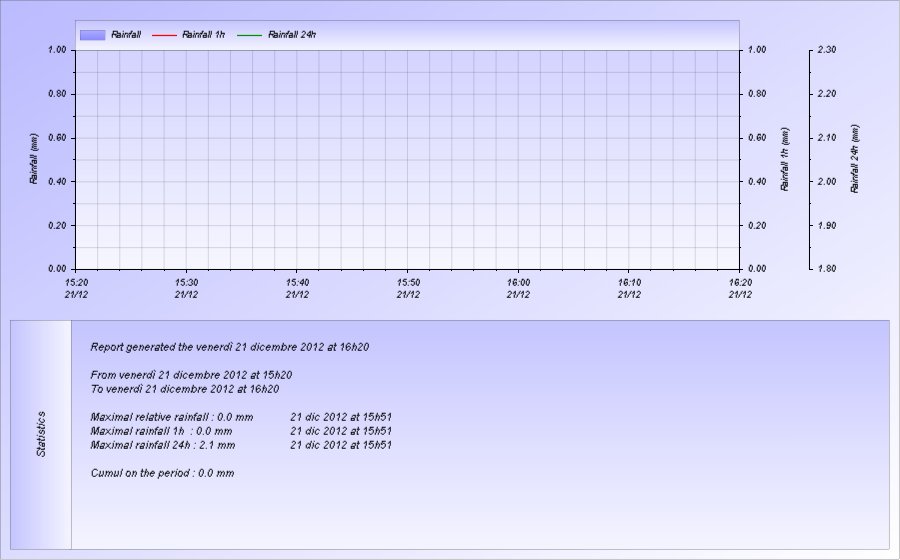This screenshot has height=560, width=900.
Task: Click 'Maximal rainfall 24h : 2.1 mm'
Action: pos(162,445)
